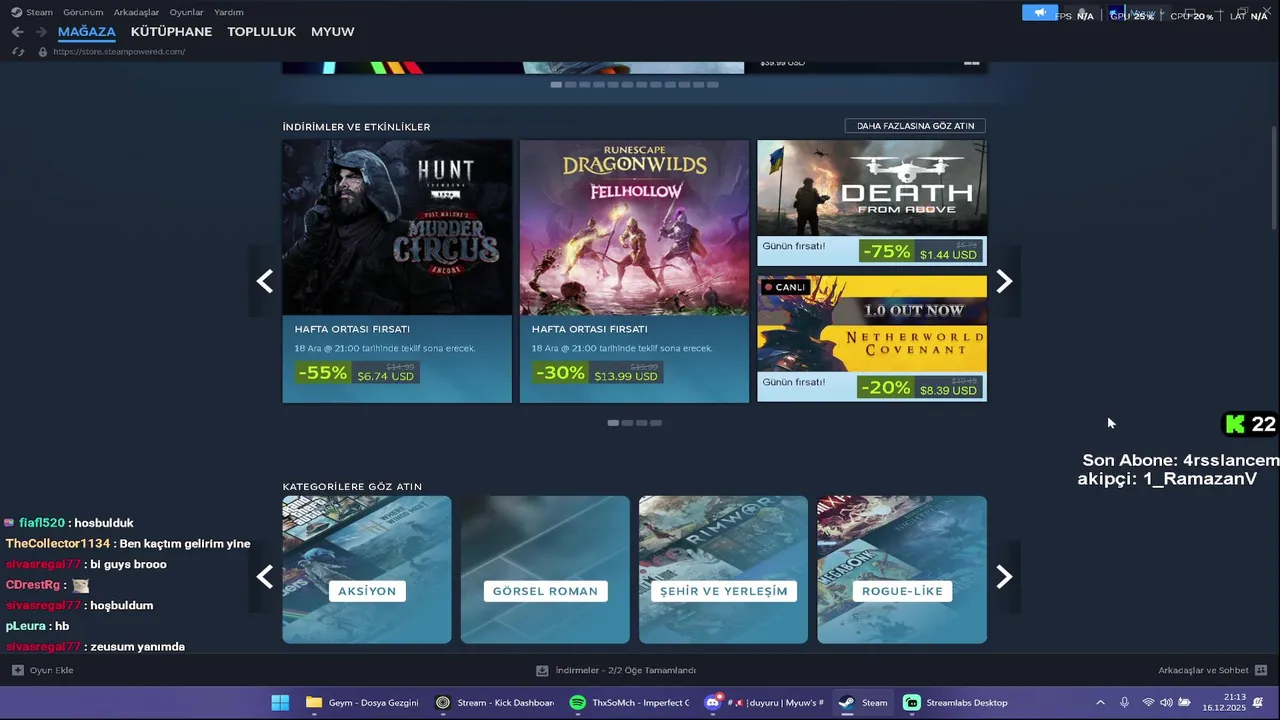
Task: Show previous deals with left carousel arrow
Action: point(265,282)
